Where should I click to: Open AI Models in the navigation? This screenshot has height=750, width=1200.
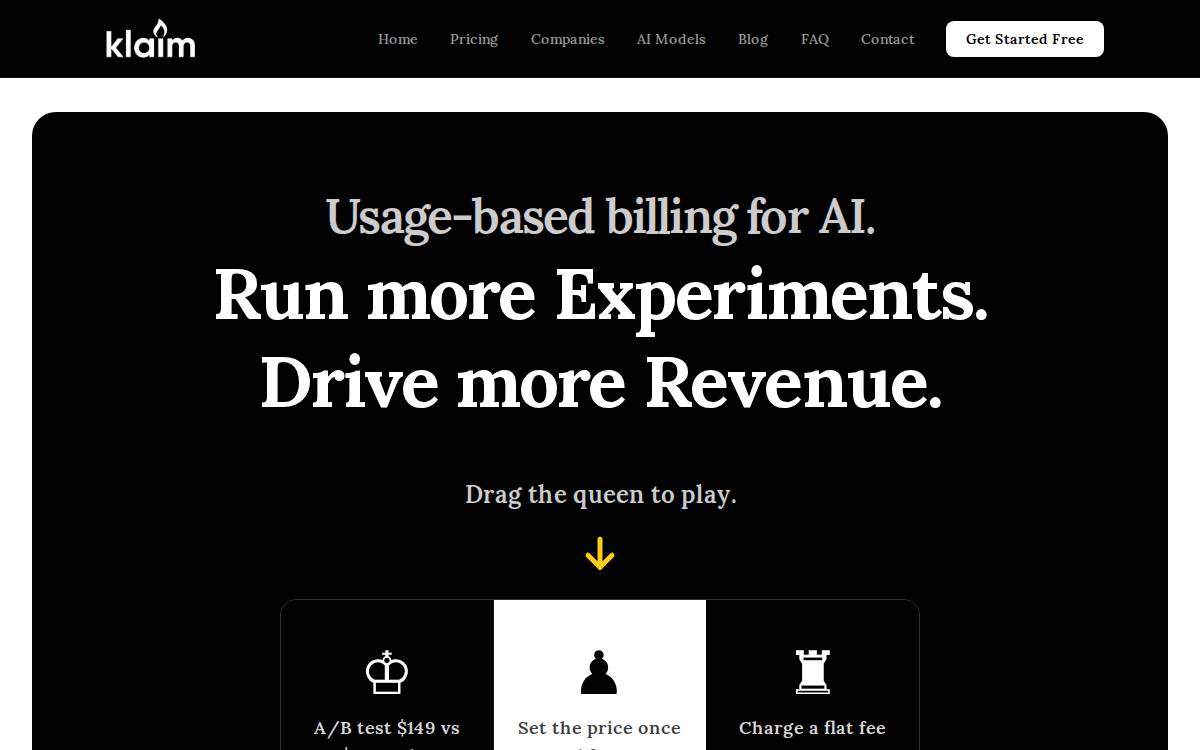pyautogui.click(x=671, y=39)
